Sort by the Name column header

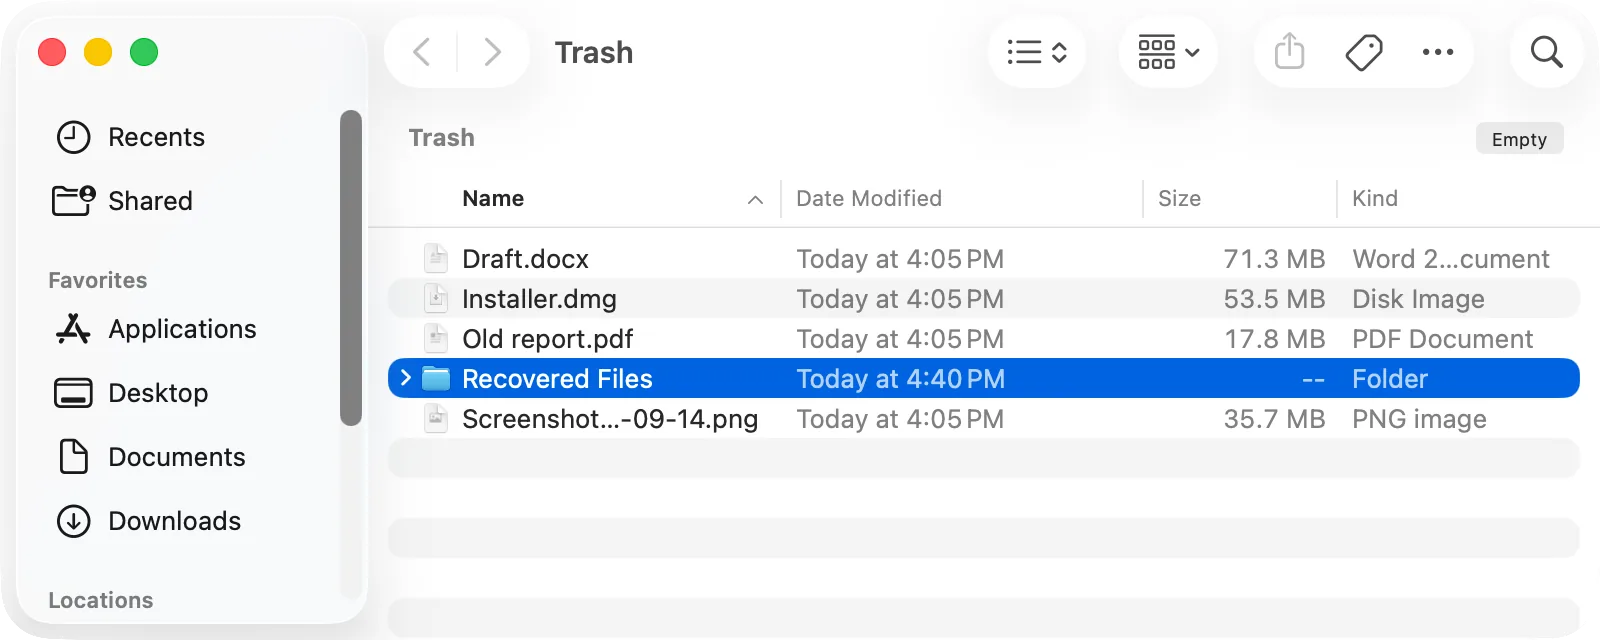pyautogui.click(x=493, y=198)
